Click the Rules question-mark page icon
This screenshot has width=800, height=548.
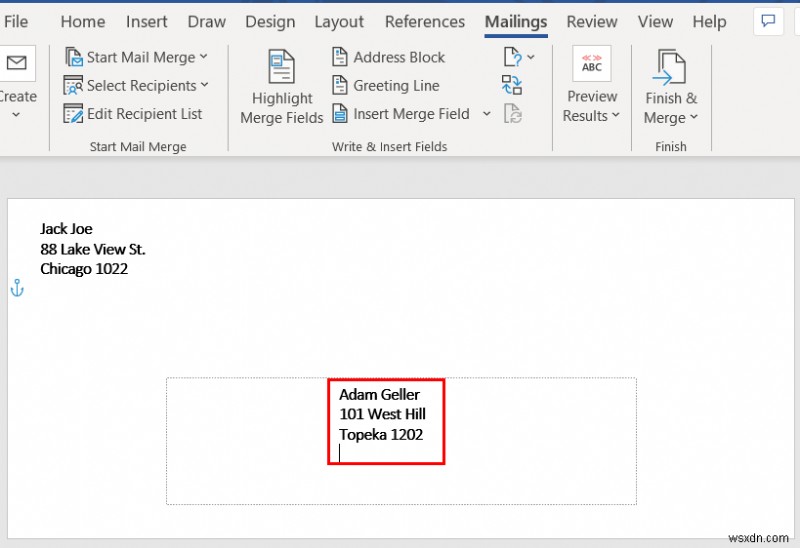[x=512, y=57]
